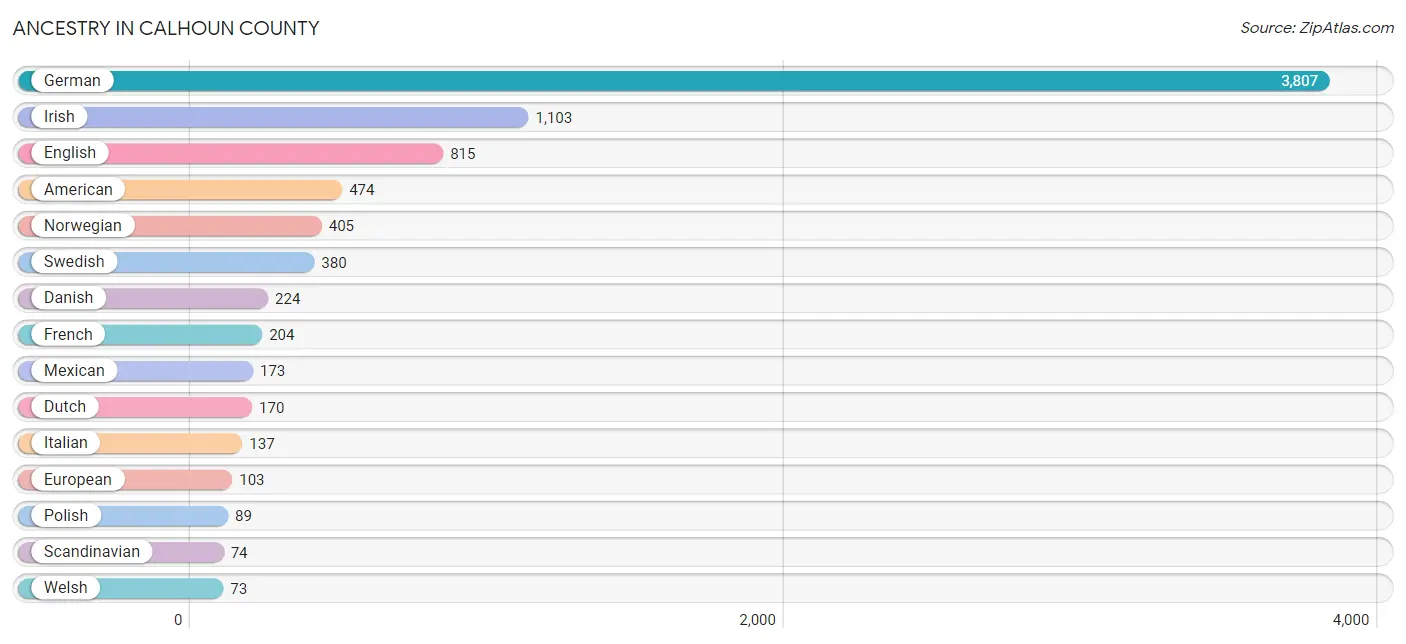
Task: Select the American value 474
Action: (362, 190)
